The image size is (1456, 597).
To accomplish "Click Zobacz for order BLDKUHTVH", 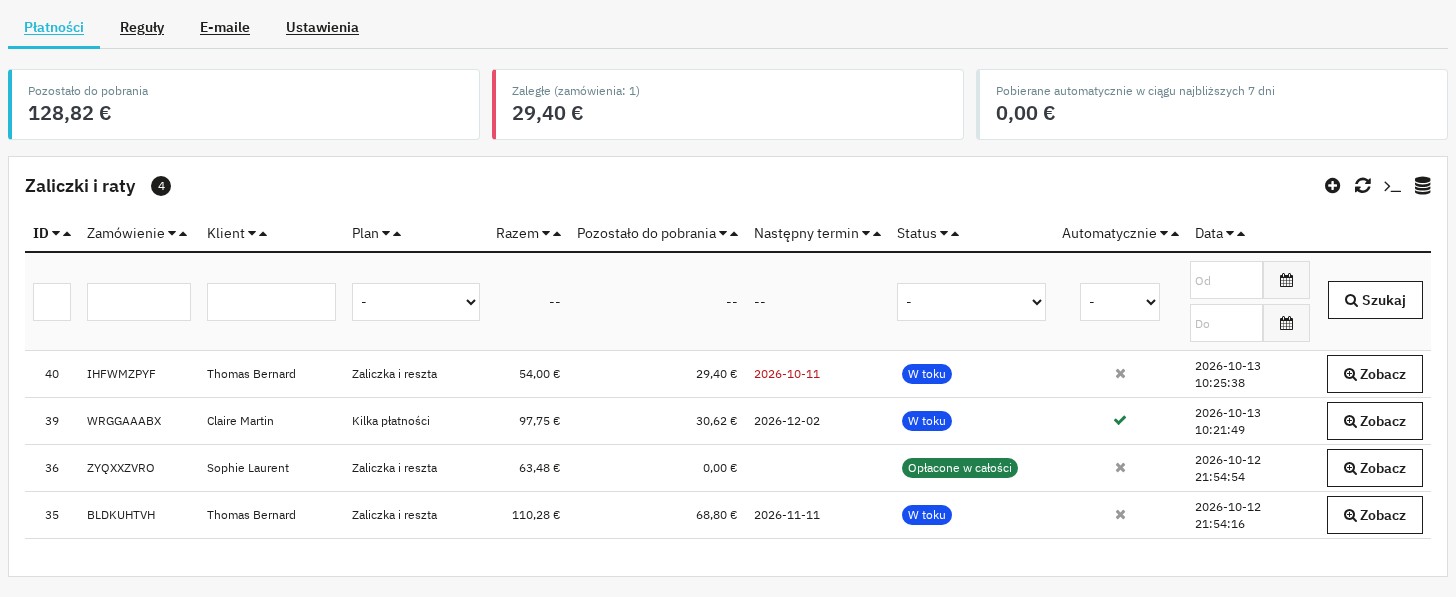I will point(1375,515).
